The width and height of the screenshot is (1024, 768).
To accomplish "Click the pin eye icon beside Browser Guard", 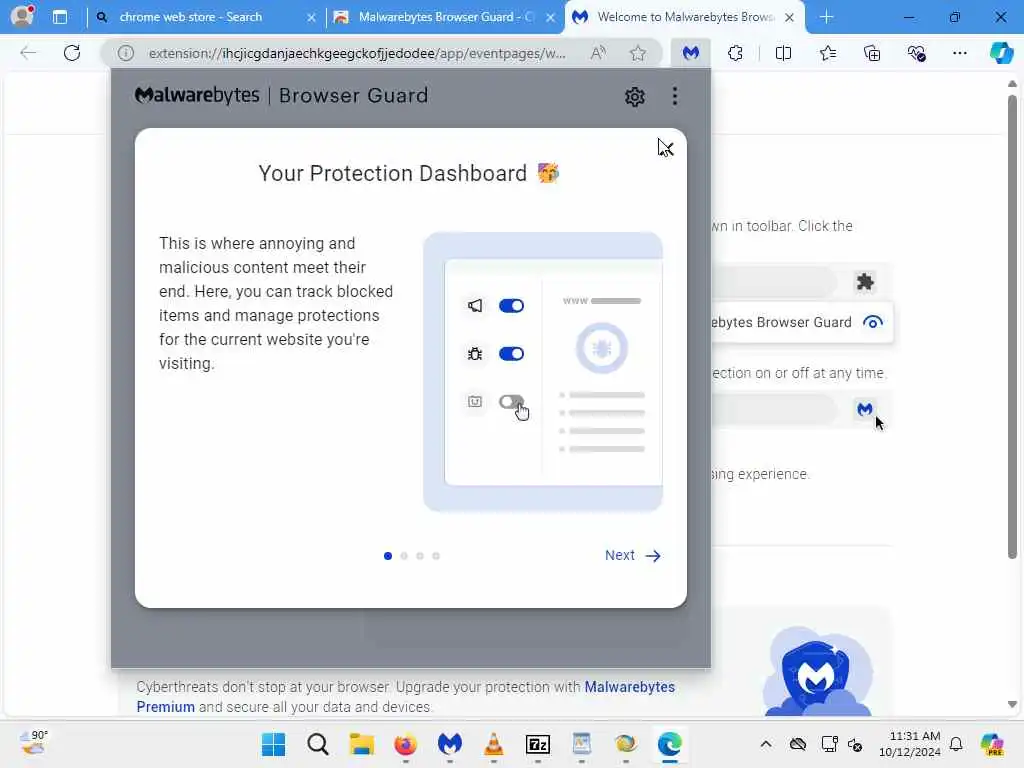I will click(872, 322).
